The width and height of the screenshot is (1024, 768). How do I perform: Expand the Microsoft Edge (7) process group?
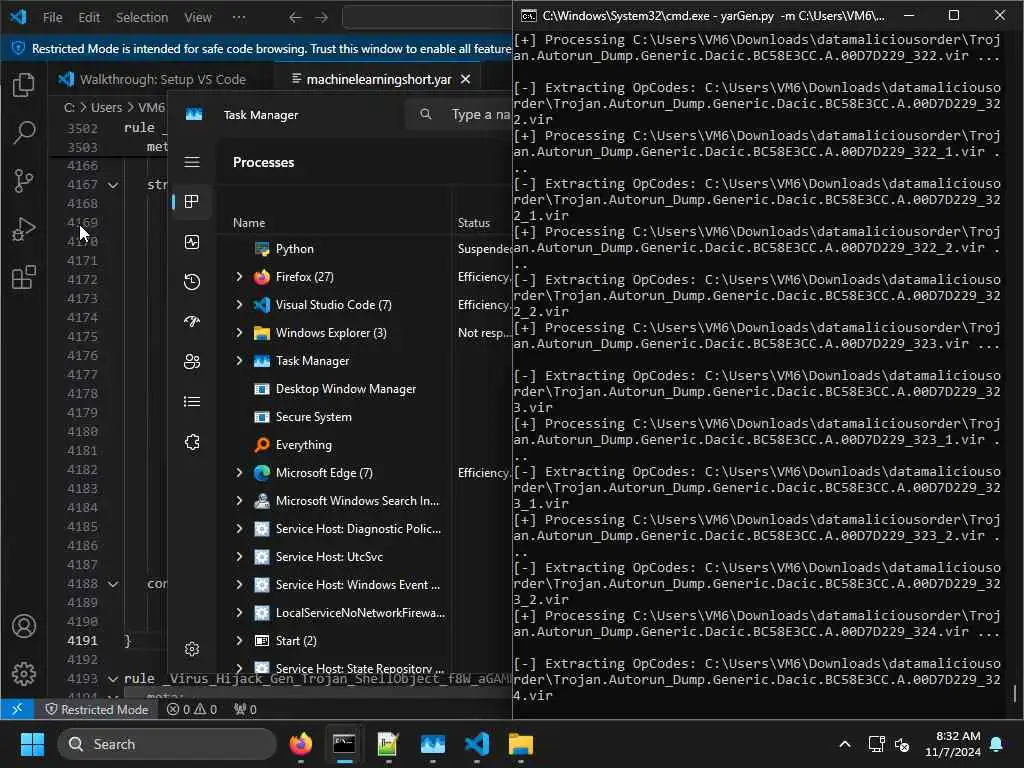[239, 472]
